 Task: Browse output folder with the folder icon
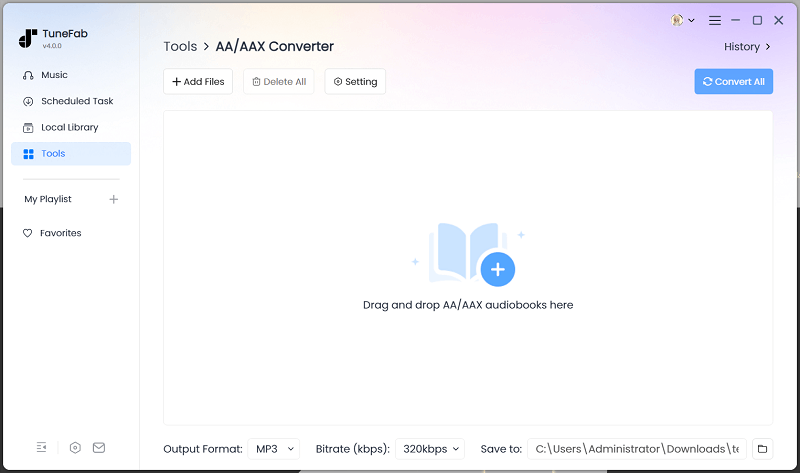[x=761, y=449]
